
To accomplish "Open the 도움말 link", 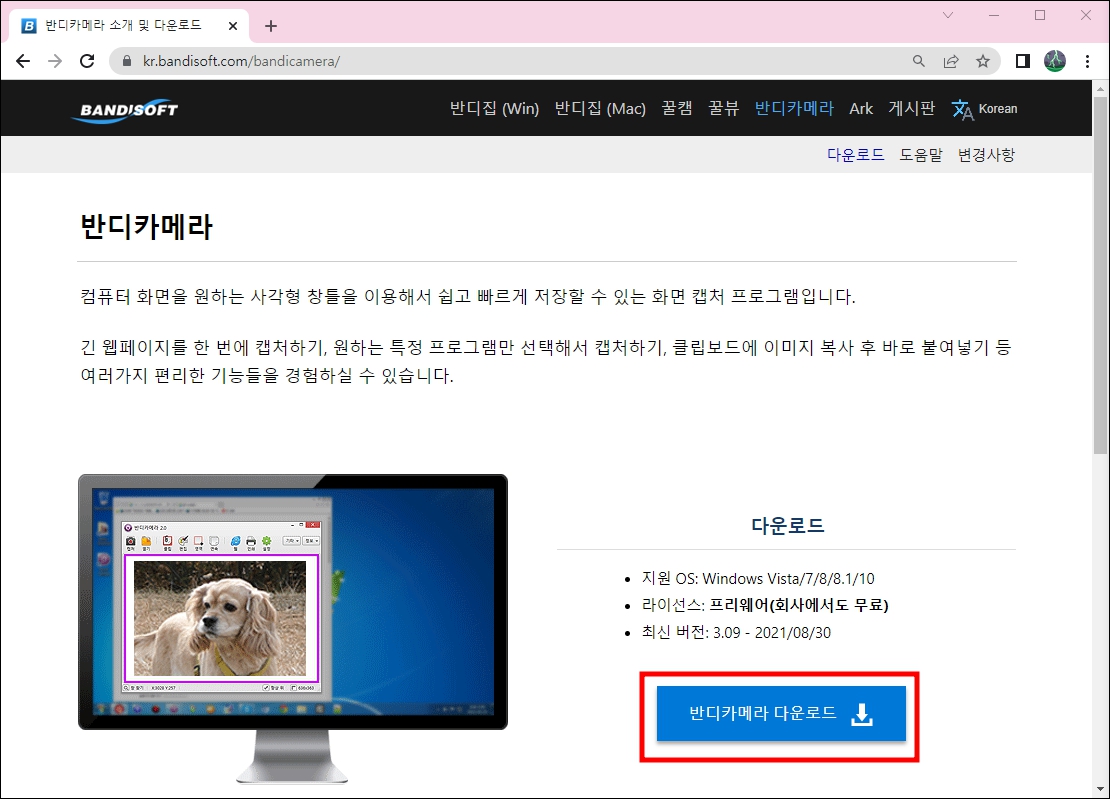I will point(920,154).
